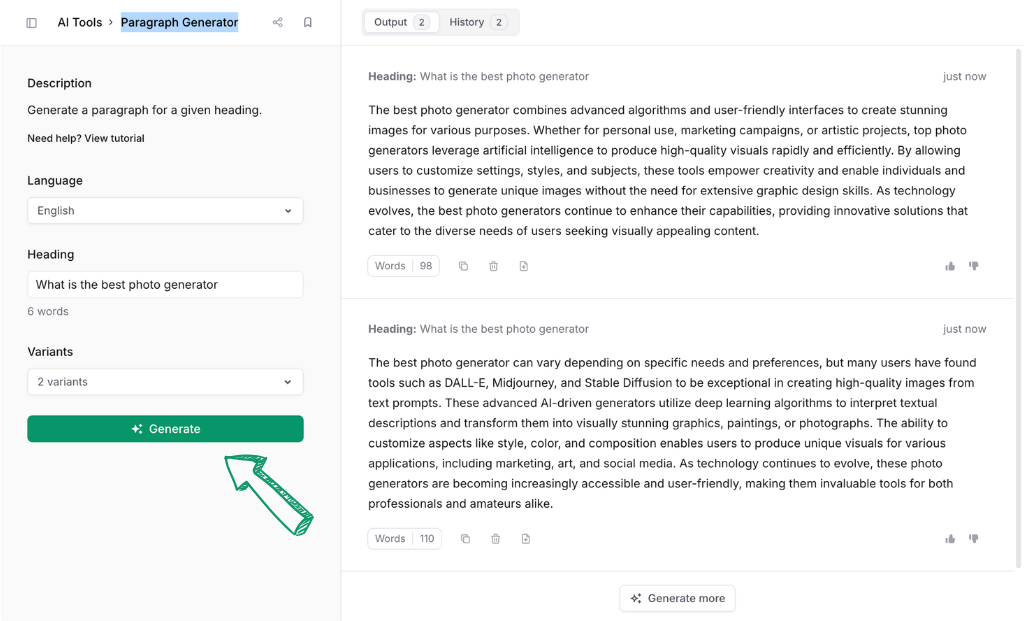Copy the first generated paragraph
The image size is (1024, 621).
[463, 266]
